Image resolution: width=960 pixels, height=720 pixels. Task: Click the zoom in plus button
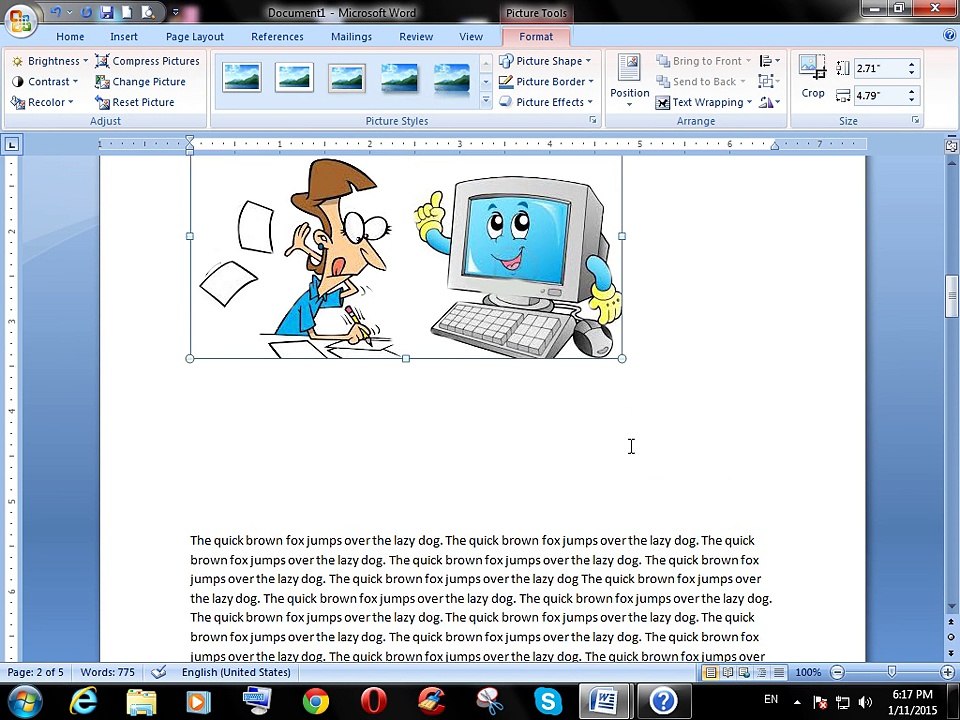(948, 672)
